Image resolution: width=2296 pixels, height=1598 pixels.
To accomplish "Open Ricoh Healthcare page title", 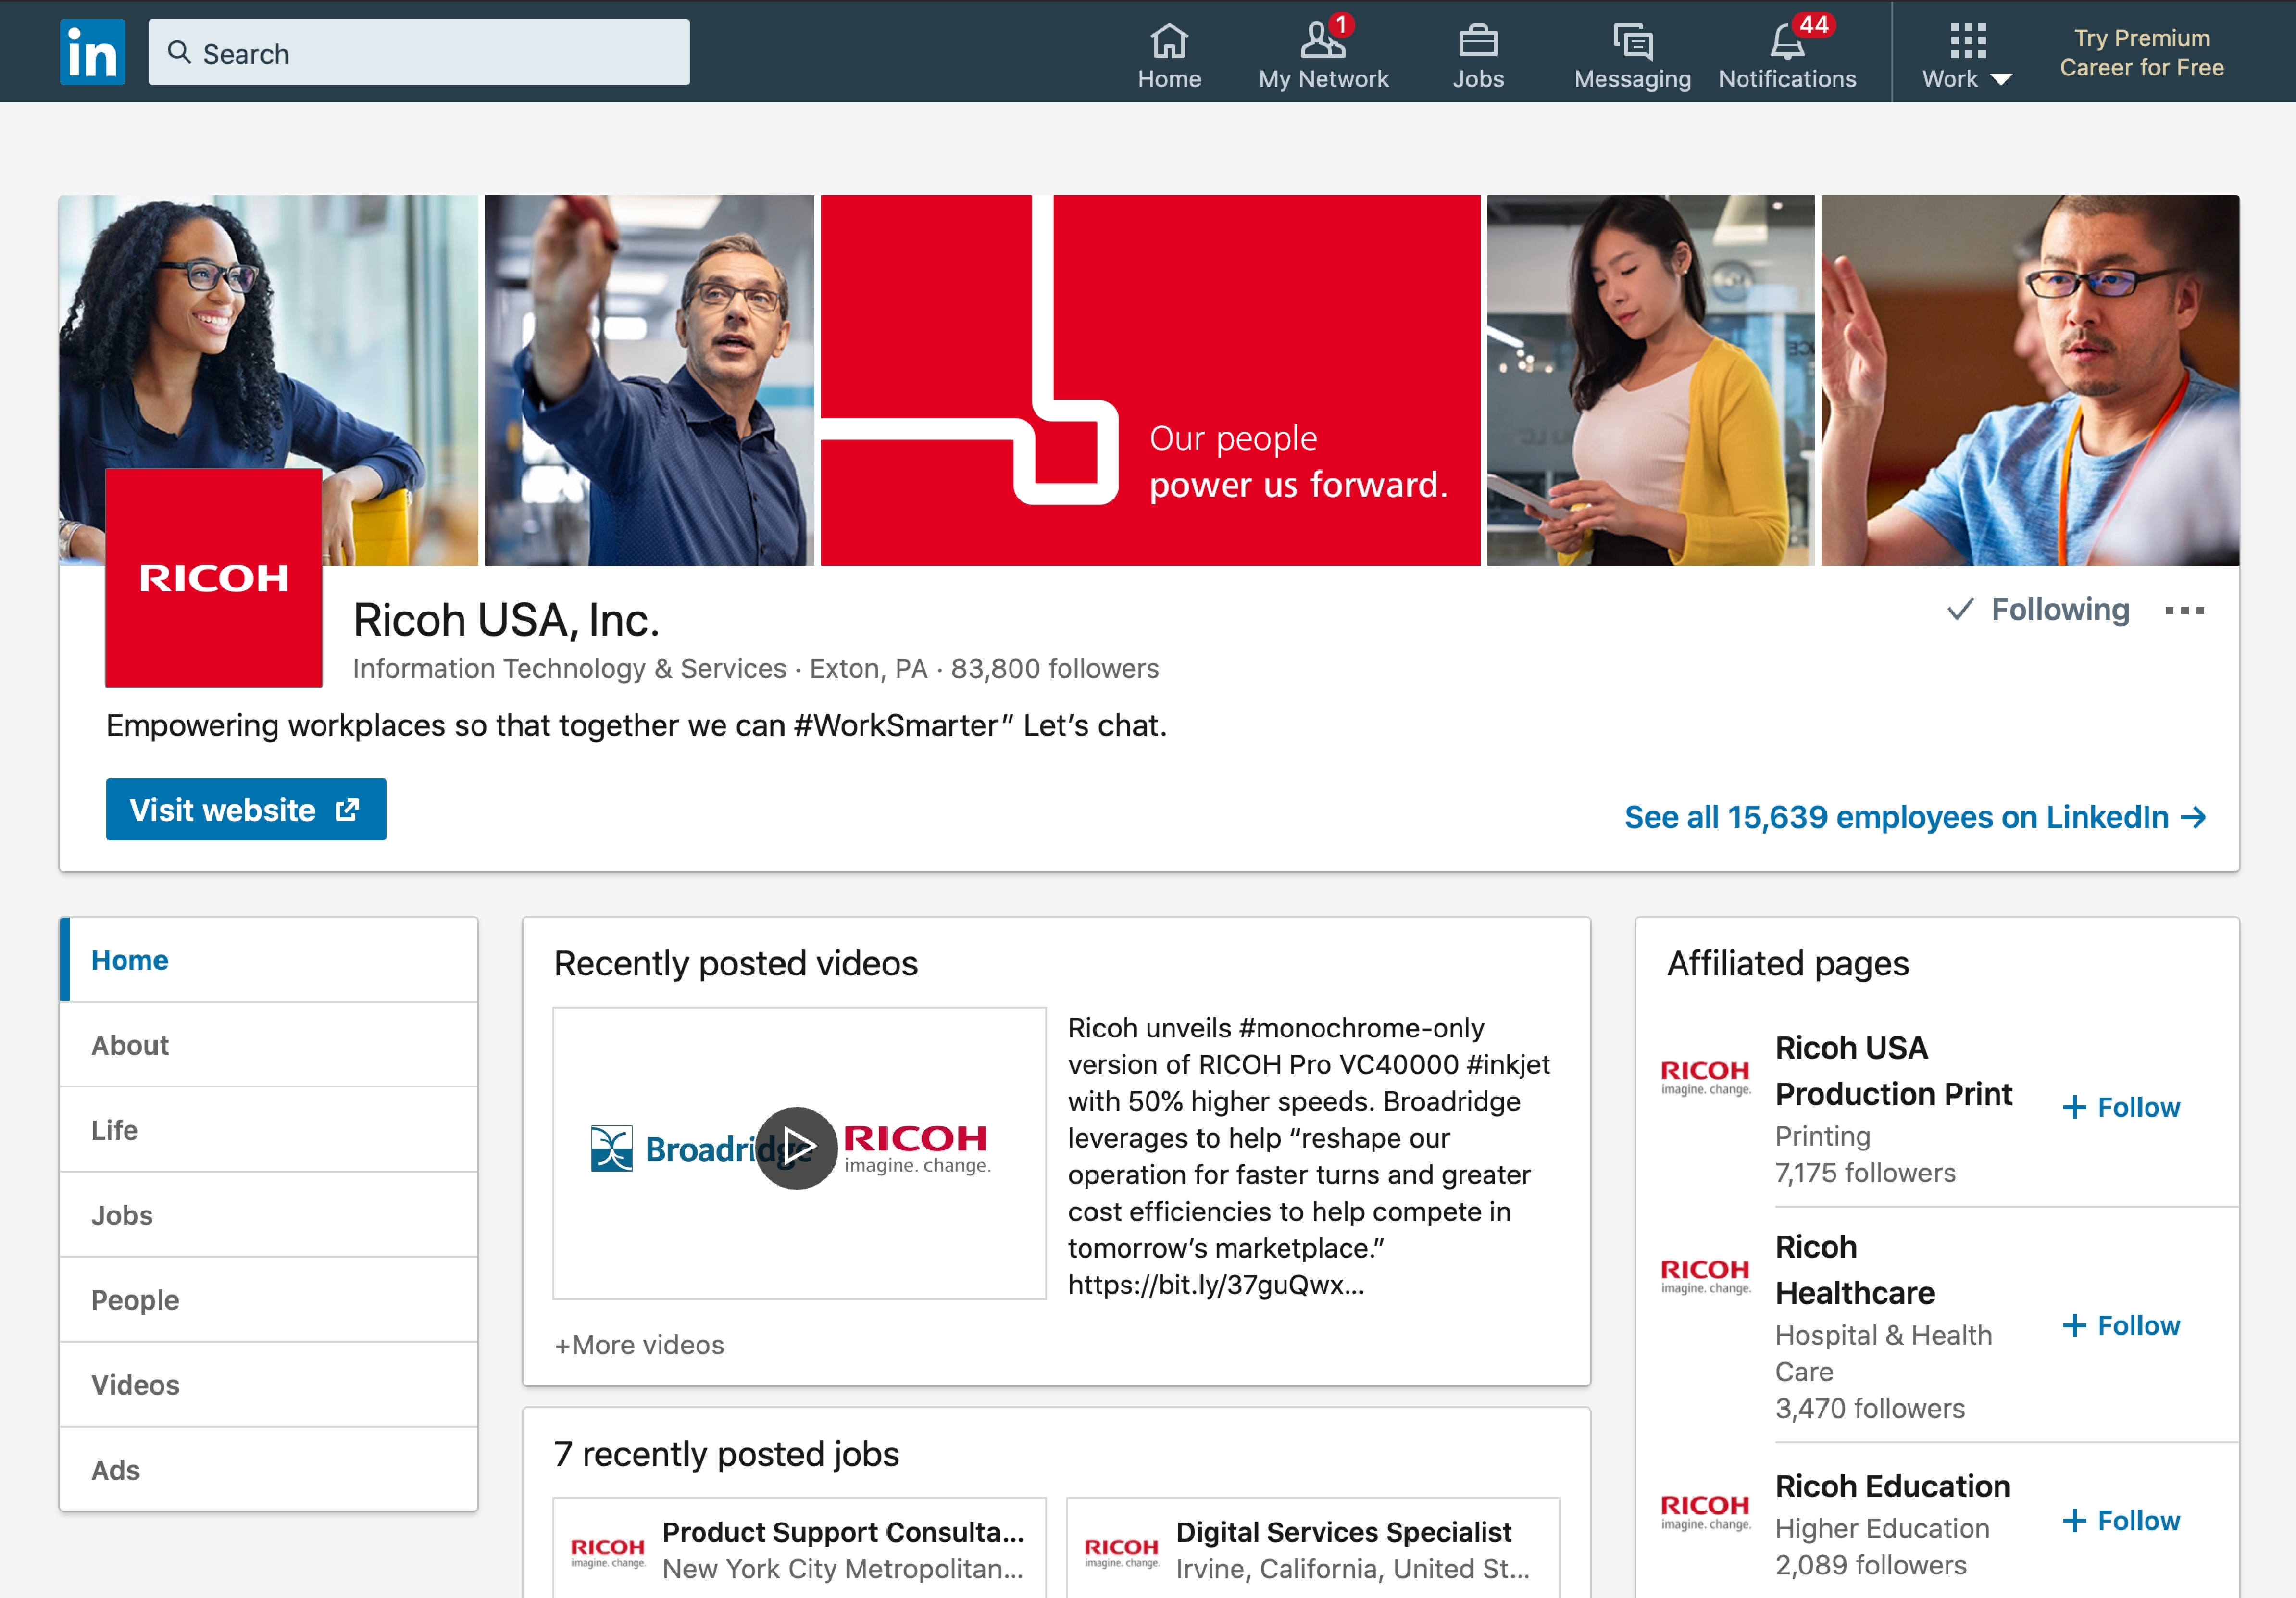I will click(1855, 1269).
